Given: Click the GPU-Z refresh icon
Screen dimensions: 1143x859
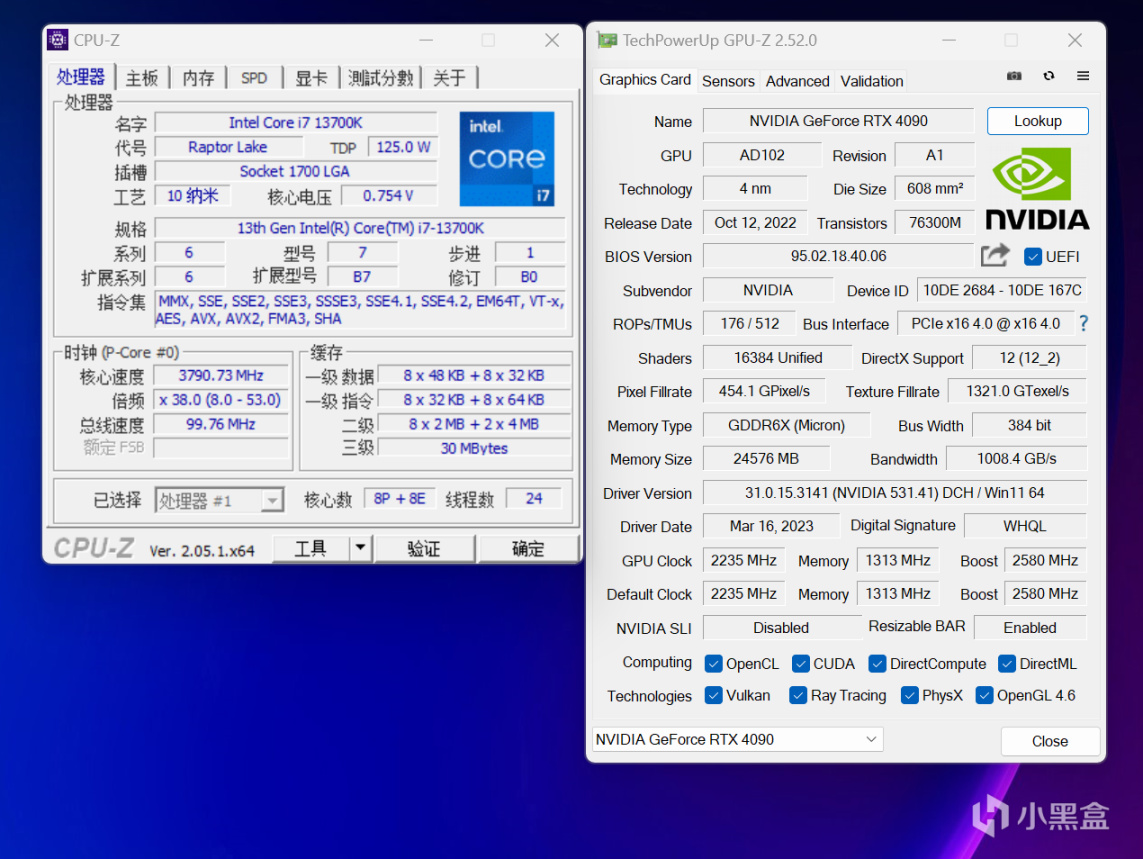Looking at the screenshot, I should click(x=1048, y=76).
